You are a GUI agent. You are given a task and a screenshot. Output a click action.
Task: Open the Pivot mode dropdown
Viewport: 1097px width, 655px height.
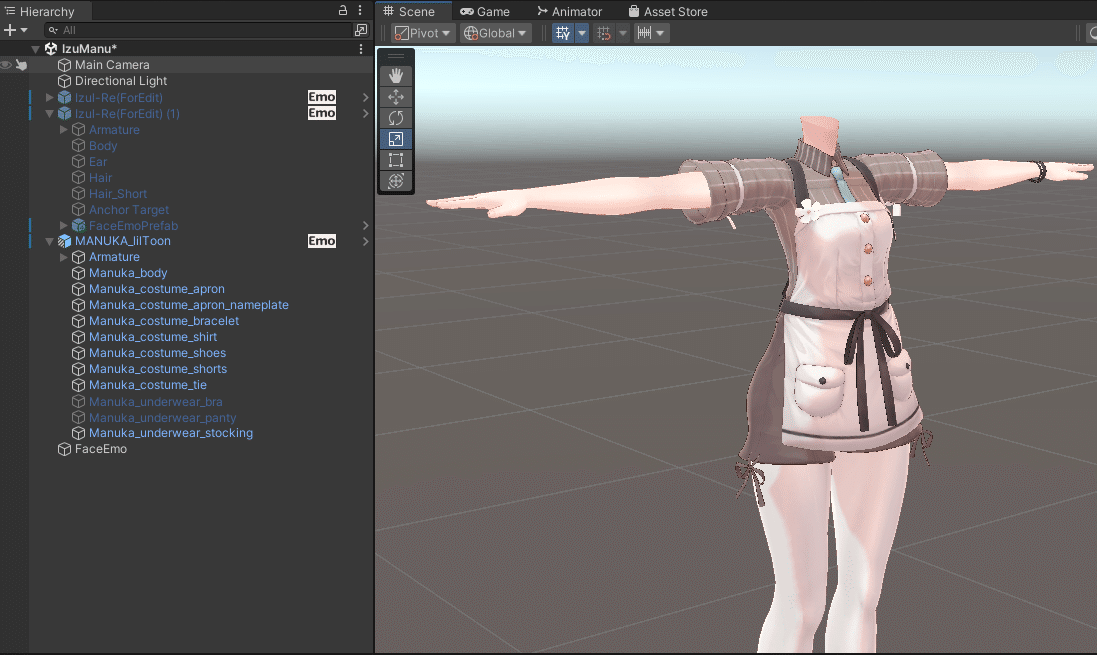coord(423,32)
